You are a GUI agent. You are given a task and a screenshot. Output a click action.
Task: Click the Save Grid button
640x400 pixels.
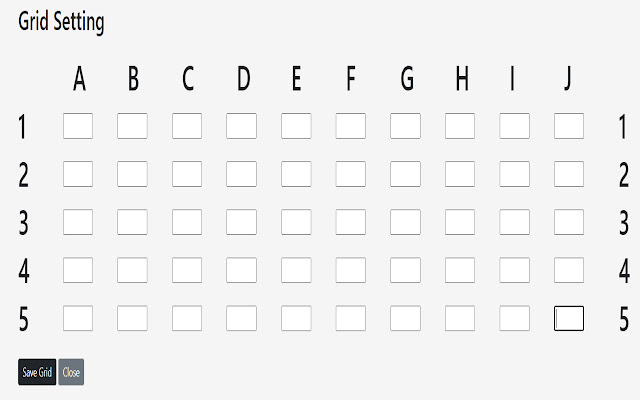click(x=37, y=372)
